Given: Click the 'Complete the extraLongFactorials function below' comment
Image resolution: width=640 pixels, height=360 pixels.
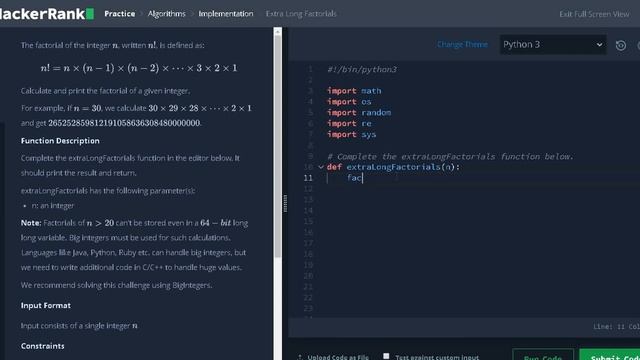Looking at the screenshot, I should pyautogui.click(x=450, y=156).
